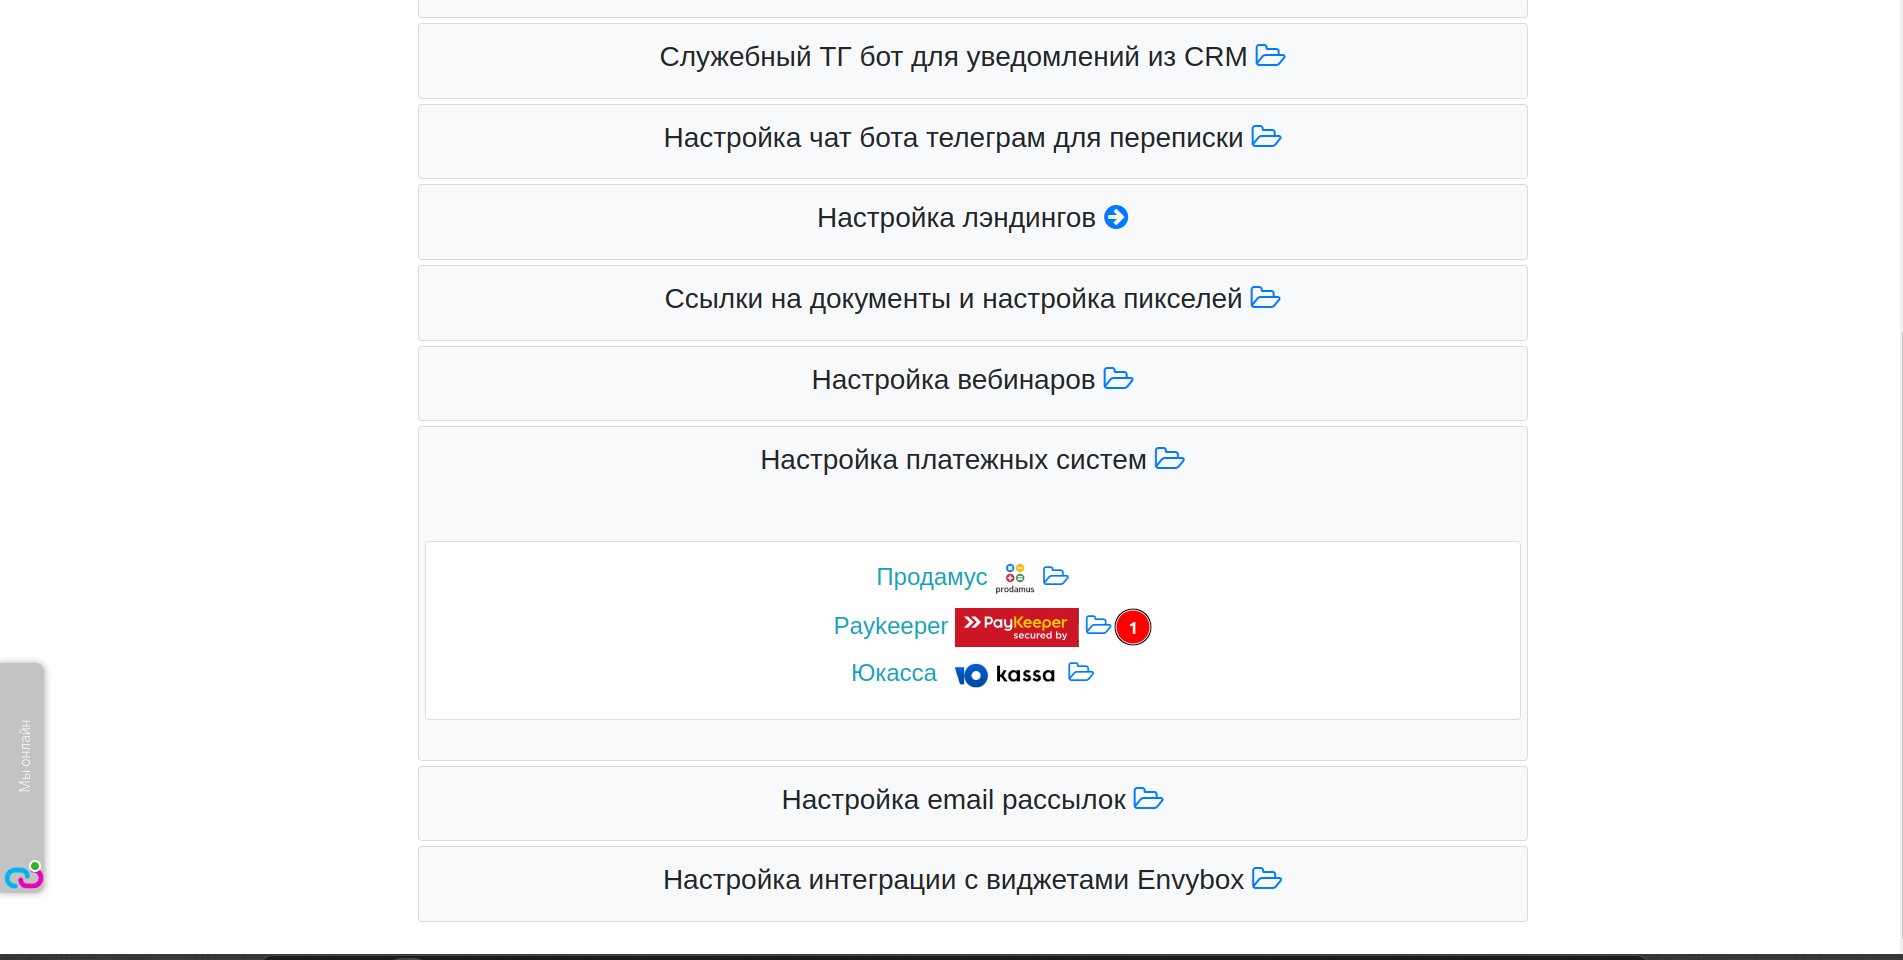Open the Юкасса link

click(893, 674)
